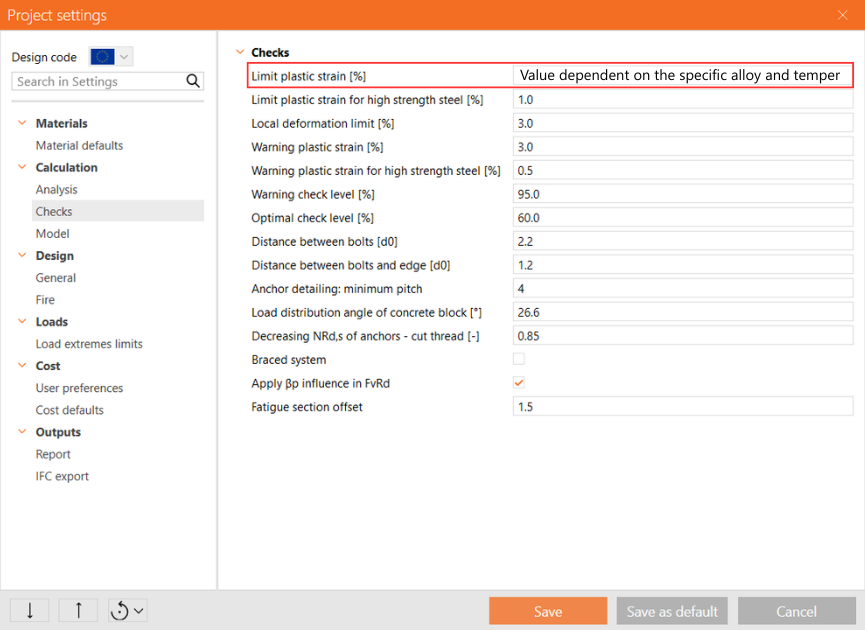
Task: Enable the Braced system checkbox
Action: point(519,360)
